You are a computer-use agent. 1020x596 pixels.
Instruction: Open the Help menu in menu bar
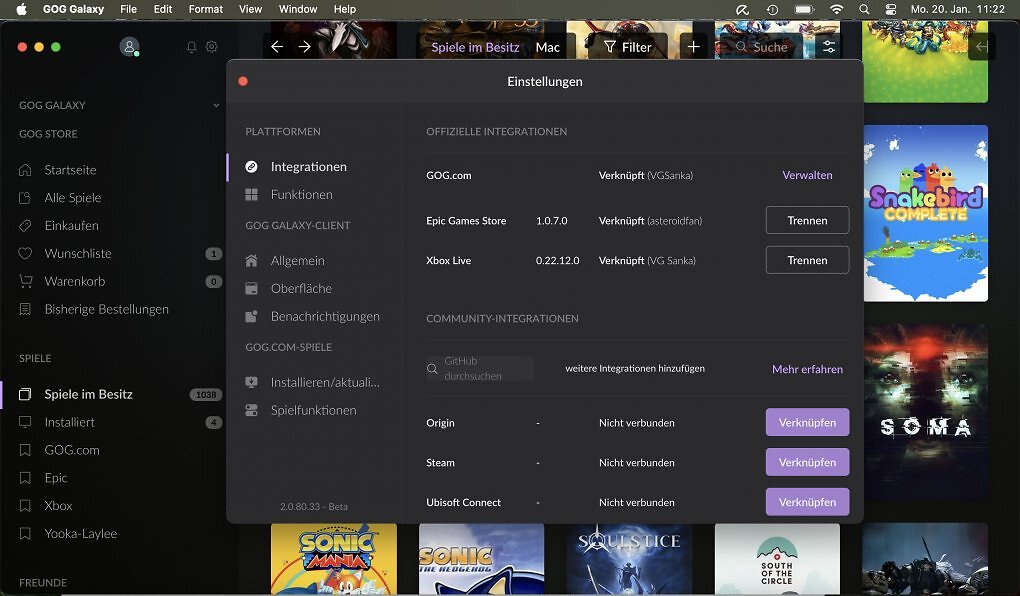pyautogui.click(x=345, y=9)
